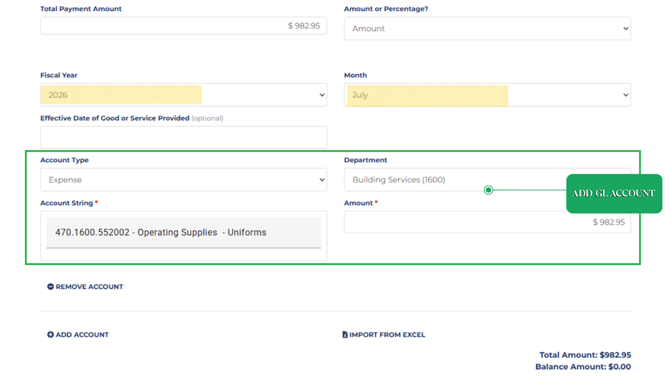The height and width of the screenshot is (376, 670).
Task: Click the file icon beside Import From Excel
Action: tap(345, 335)
